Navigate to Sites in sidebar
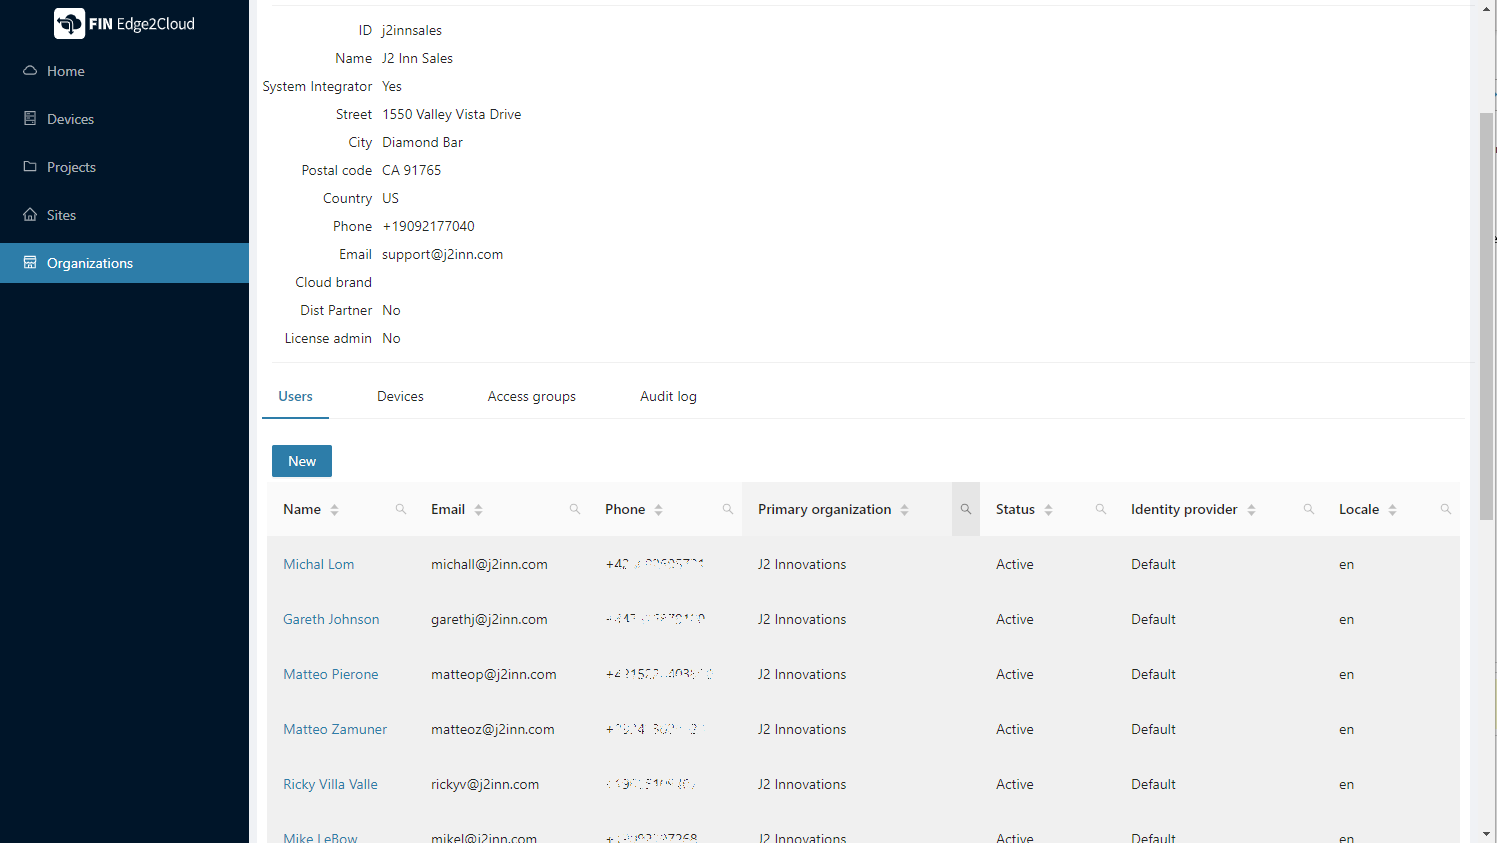 [124, 215]
